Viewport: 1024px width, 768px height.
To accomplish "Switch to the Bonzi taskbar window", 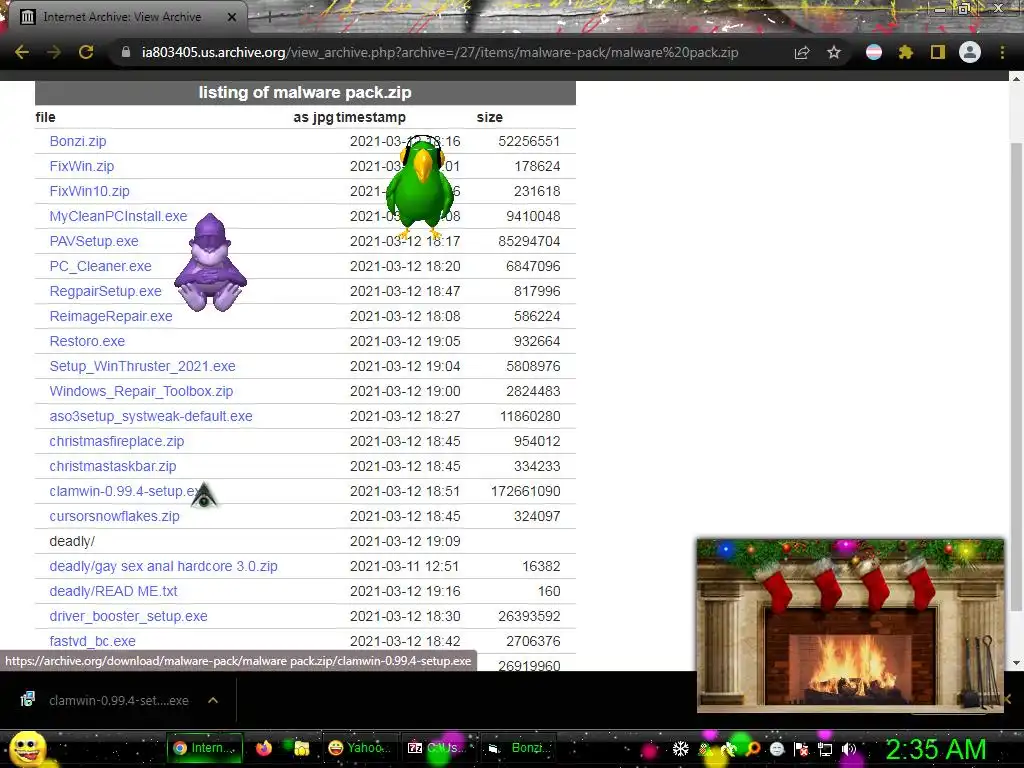I will point(519,748).
